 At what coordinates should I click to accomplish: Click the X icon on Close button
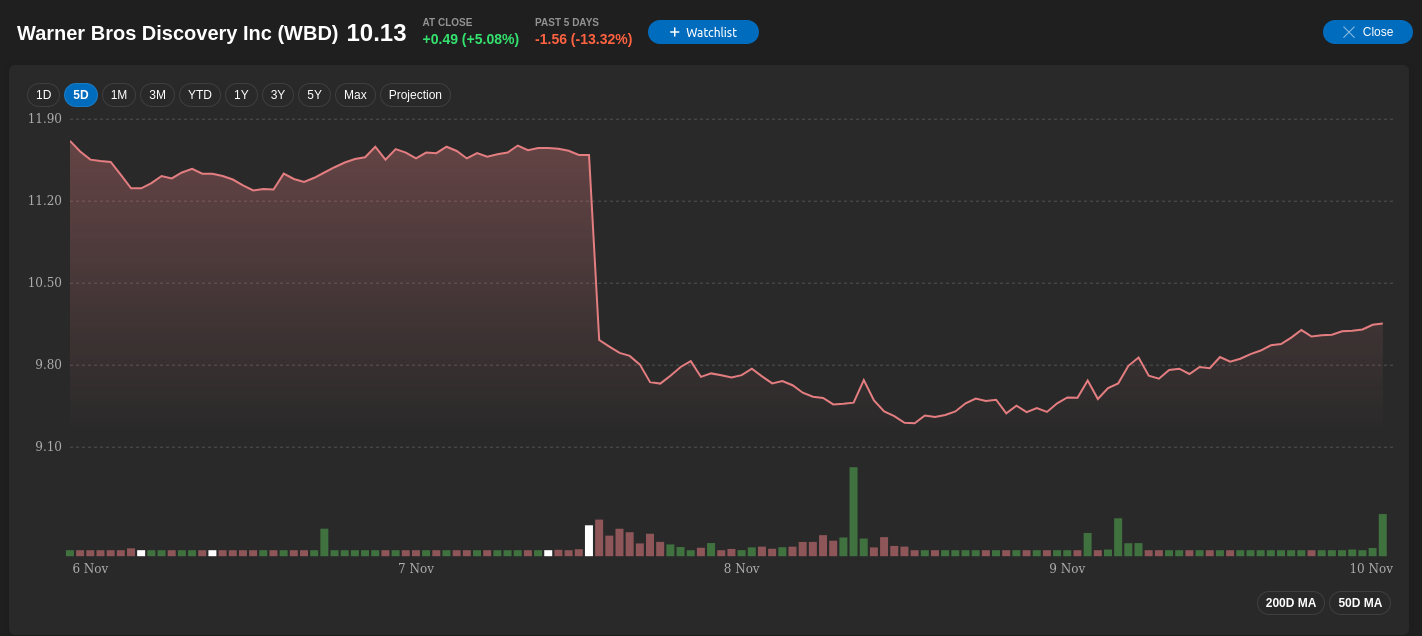click(1349, 32)
